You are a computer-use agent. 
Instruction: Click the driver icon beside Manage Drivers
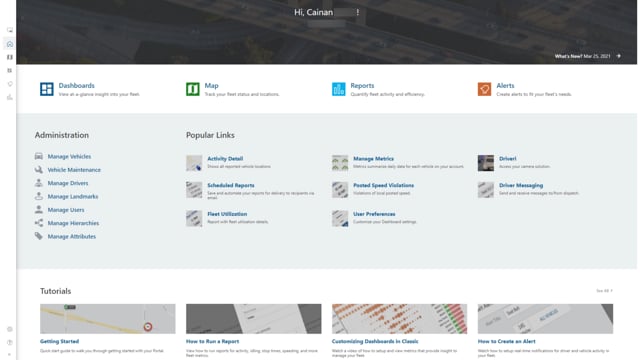coord(39,183)
